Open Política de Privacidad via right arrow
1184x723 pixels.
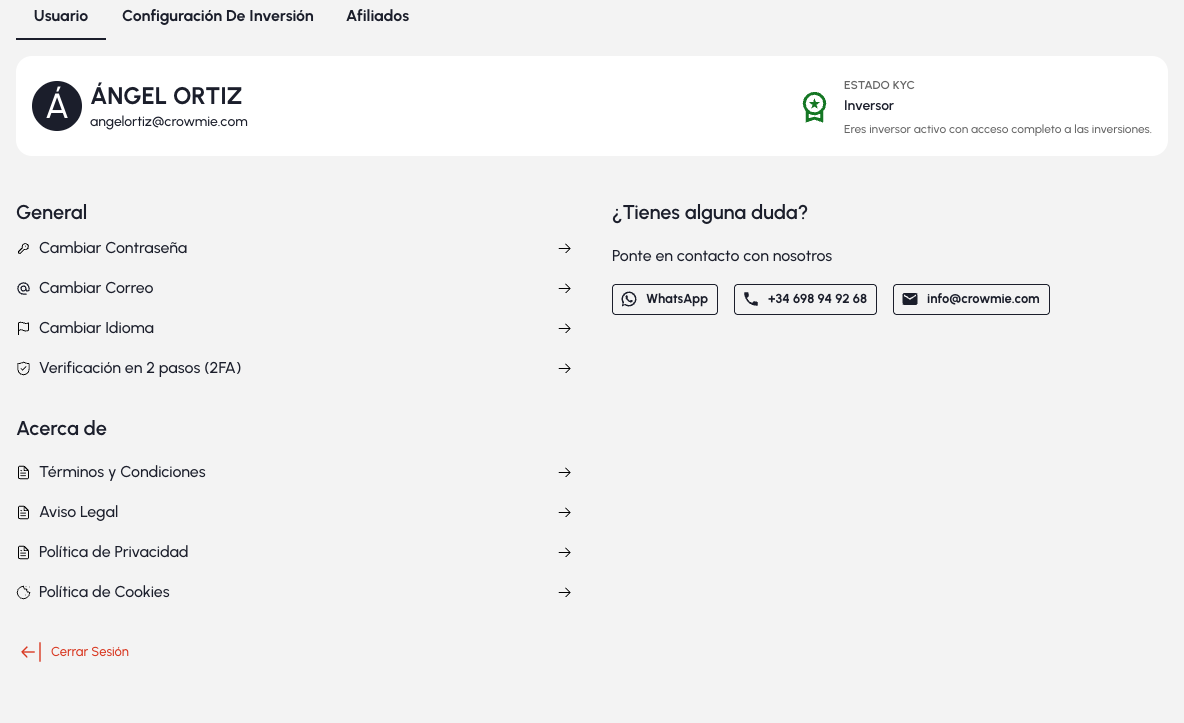(x=565, y=552)
